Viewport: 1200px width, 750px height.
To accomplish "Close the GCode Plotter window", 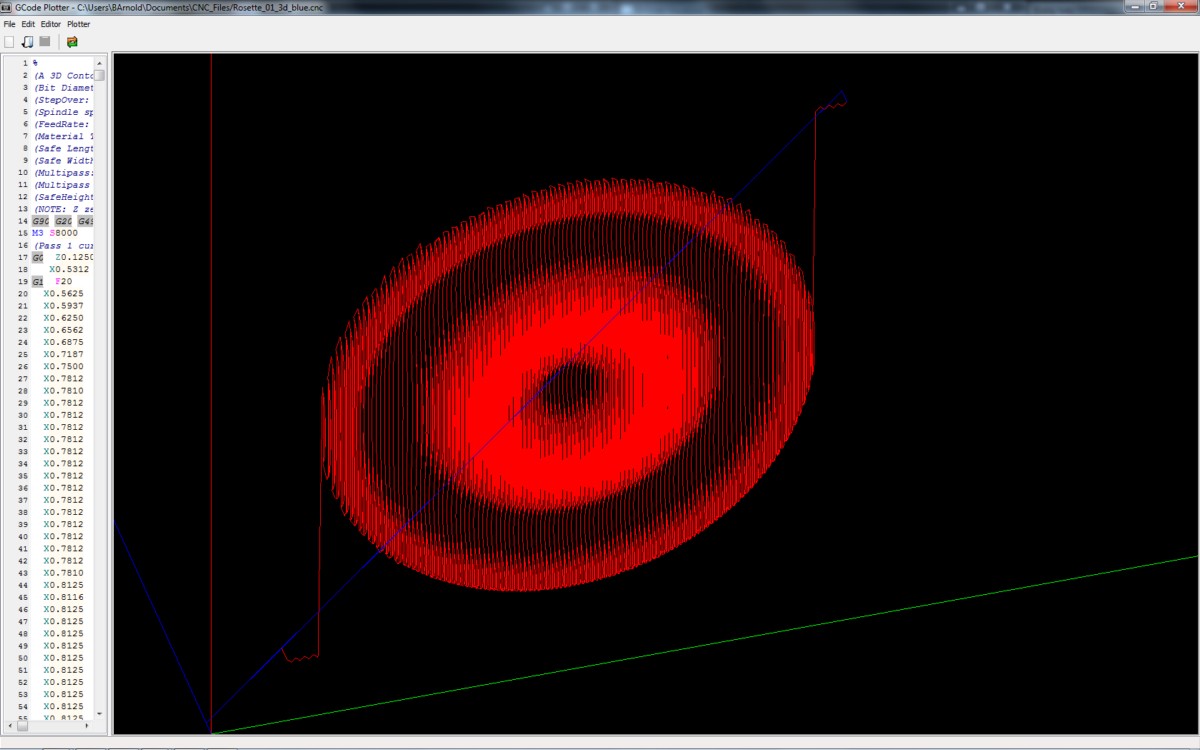I will click(x=1181, y=6).
